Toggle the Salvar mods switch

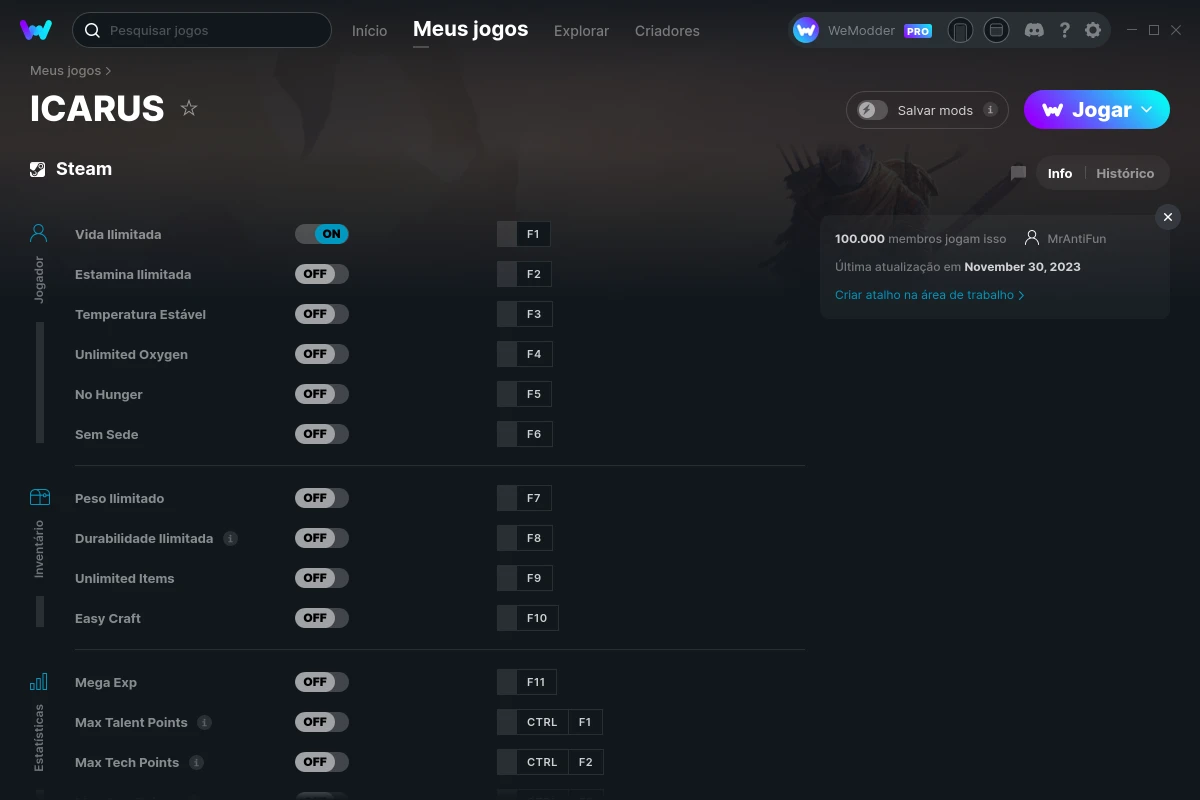873,110
